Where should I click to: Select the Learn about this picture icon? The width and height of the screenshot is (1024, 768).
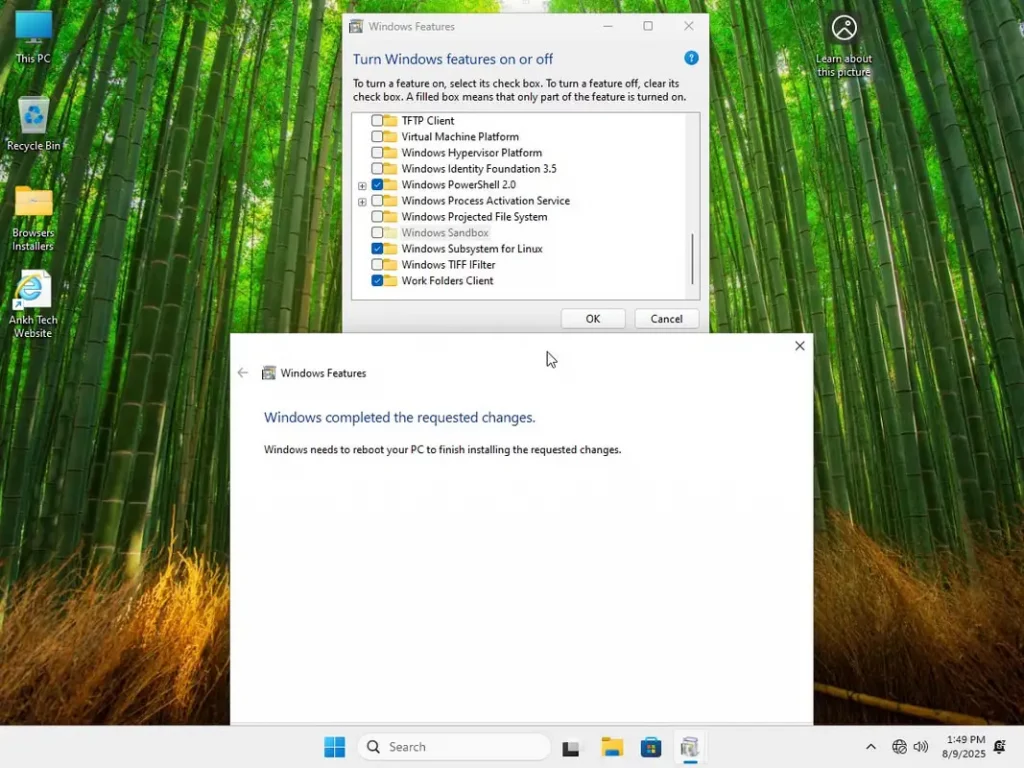844,29
